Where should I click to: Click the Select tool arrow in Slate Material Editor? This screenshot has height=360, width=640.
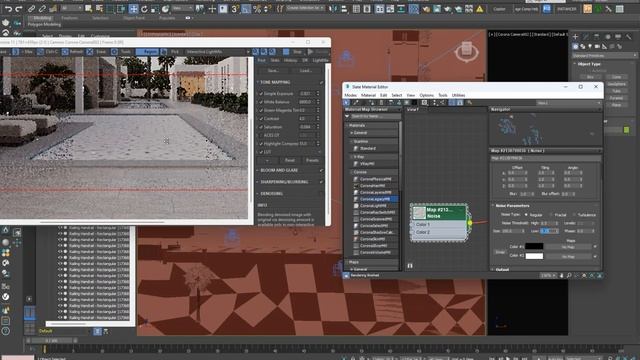tap(347, 102)
